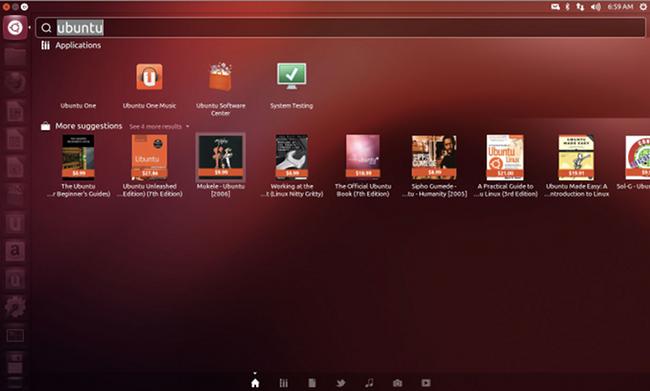Switch to the Home lens

click(255, 383)
